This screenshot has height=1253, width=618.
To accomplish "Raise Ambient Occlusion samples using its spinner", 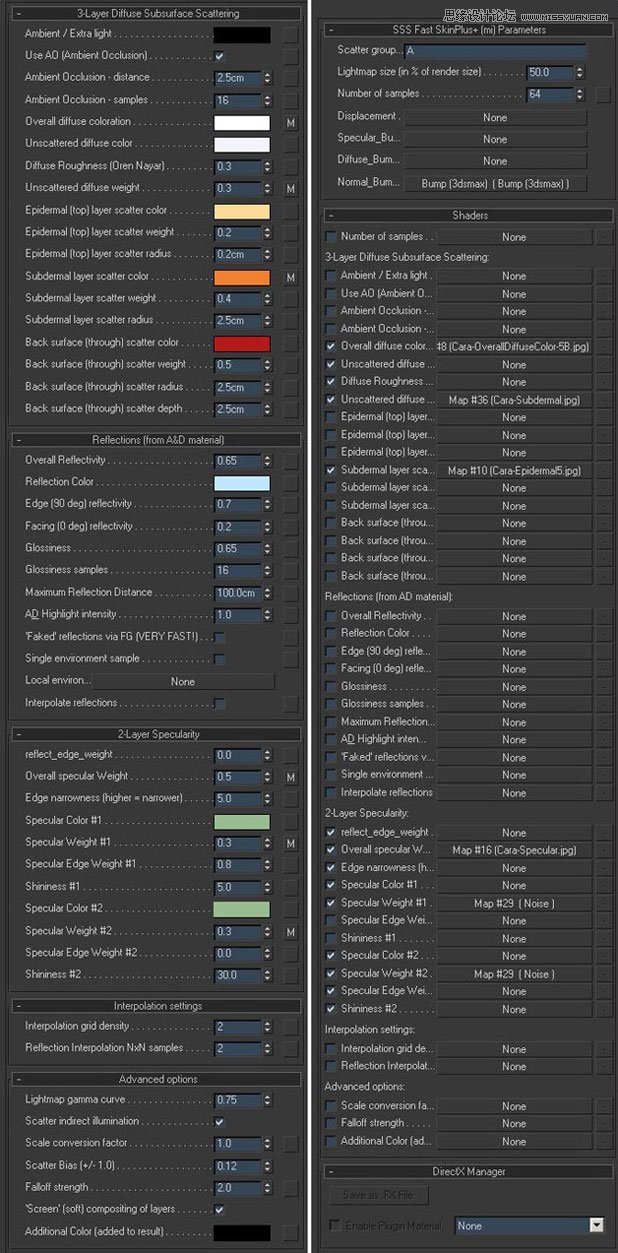I will pos(265,94).
